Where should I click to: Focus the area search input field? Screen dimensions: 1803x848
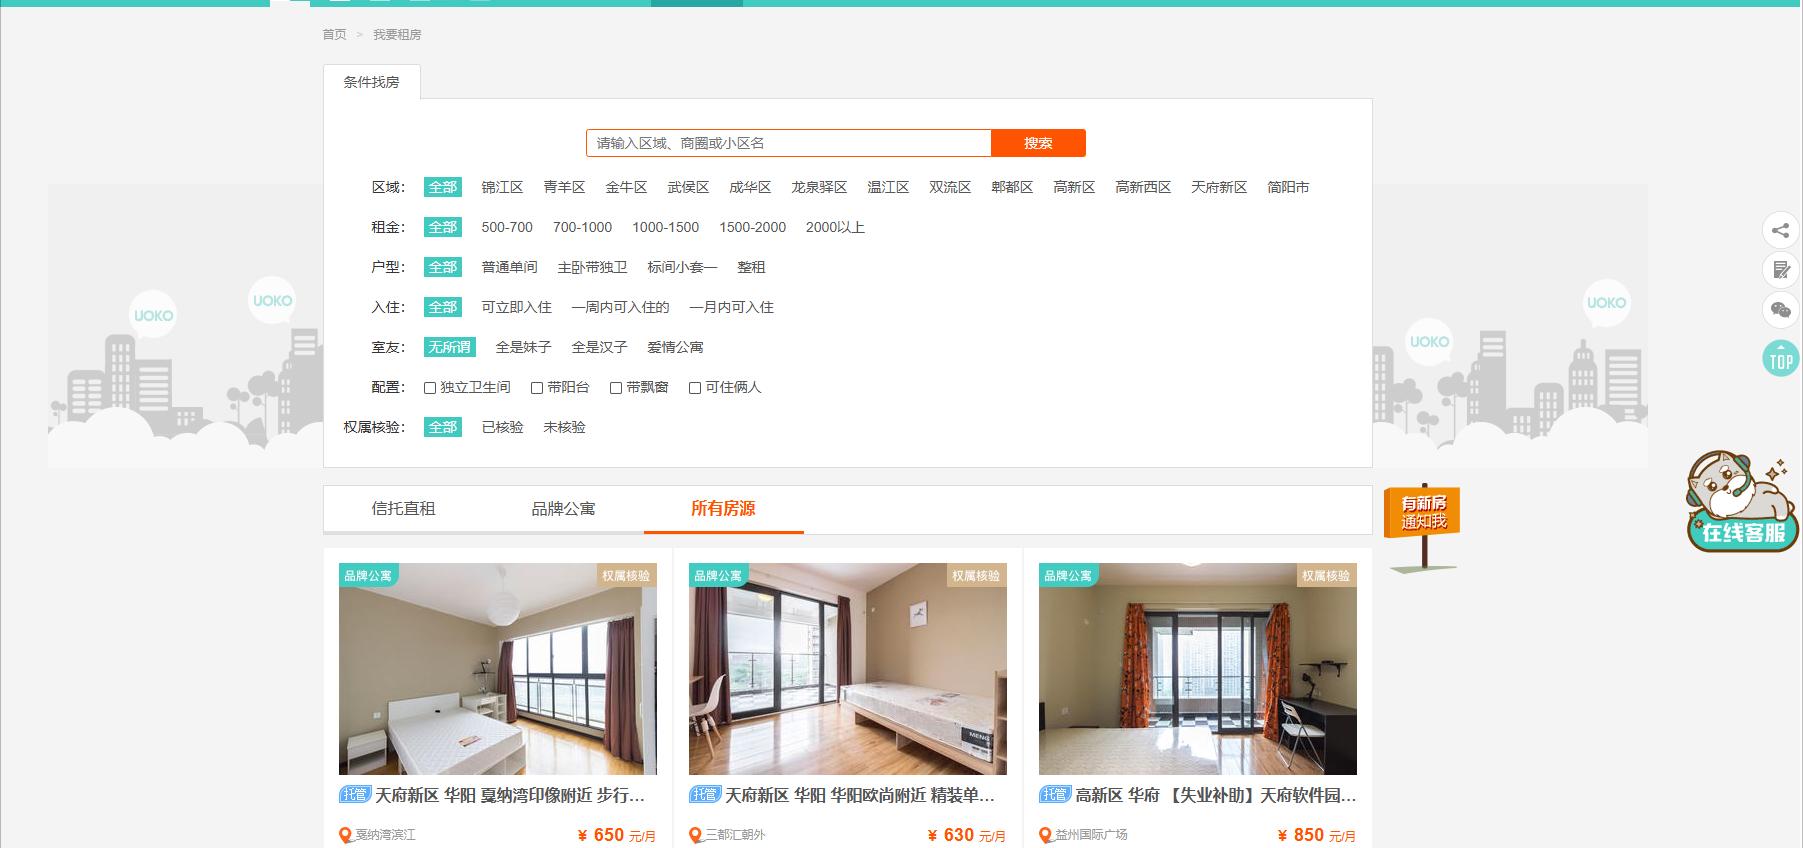tap(789, 143)
